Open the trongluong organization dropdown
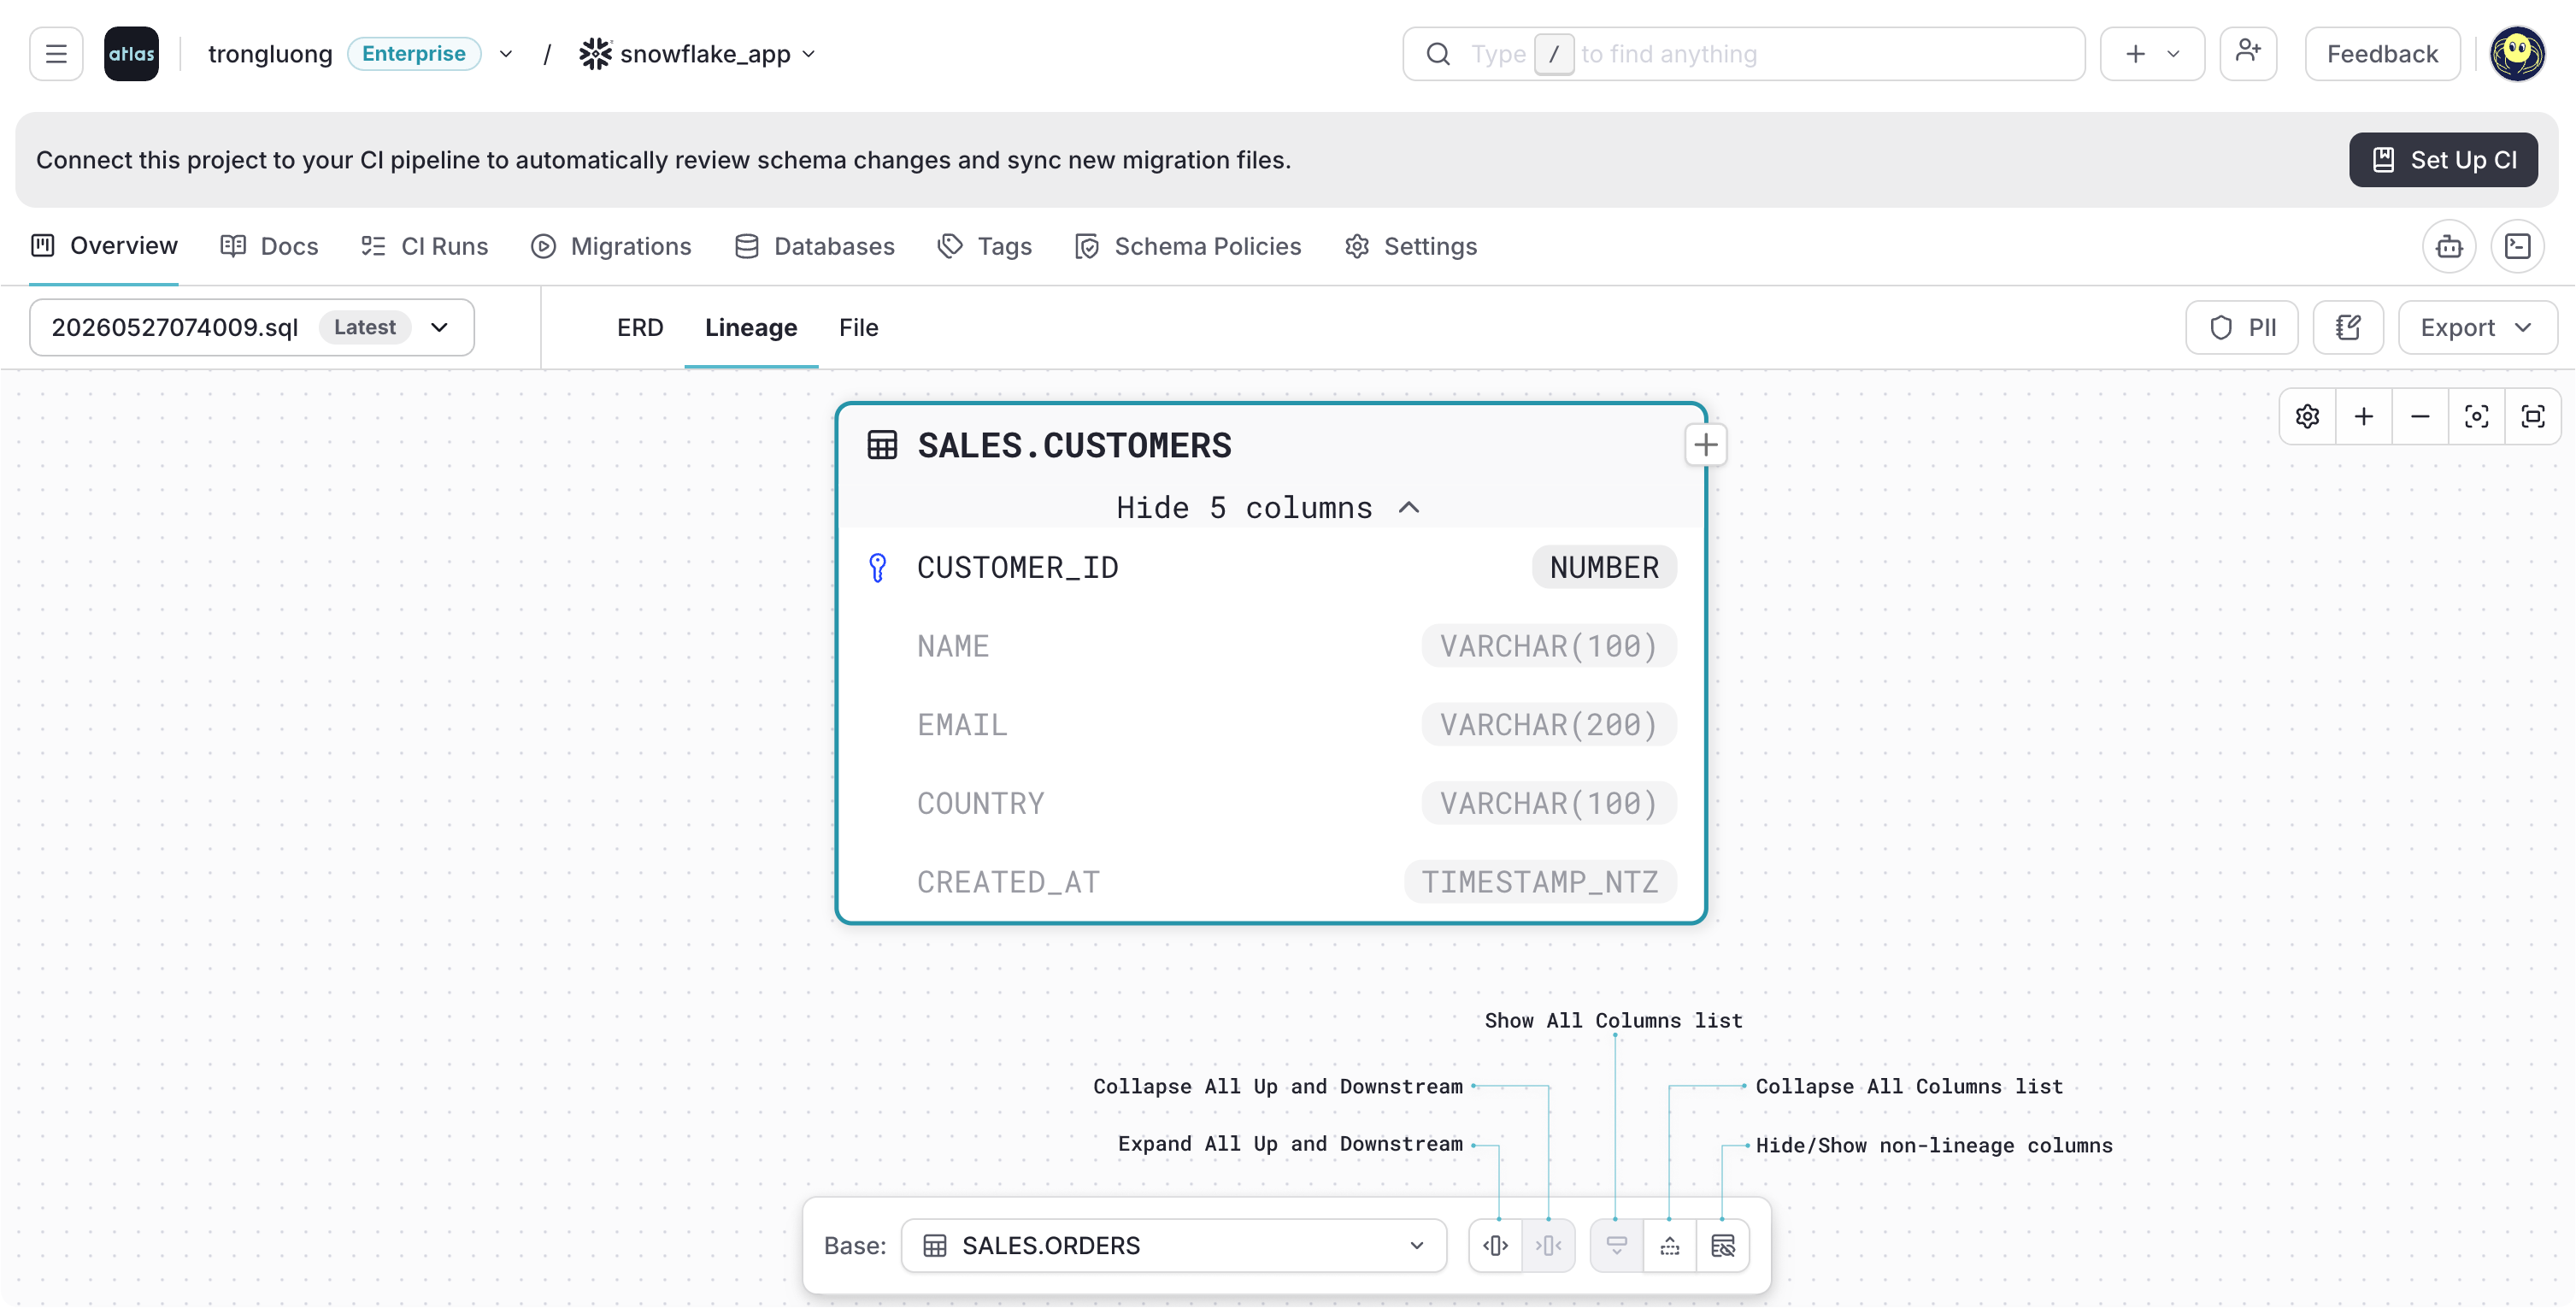Image resolution: width=2576 pixels, height=1308 pixels. (x=506, y=54)
